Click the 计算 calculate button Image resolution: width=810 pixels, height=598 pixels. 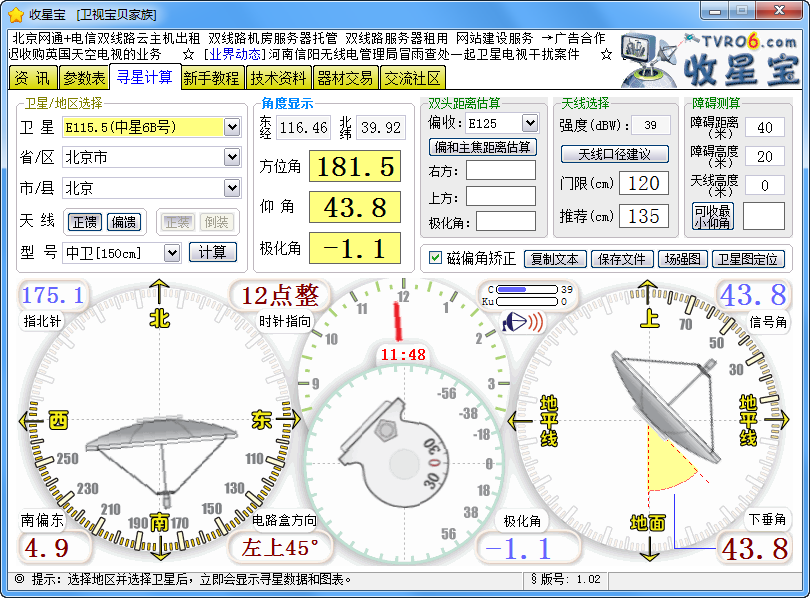[213, 253]
